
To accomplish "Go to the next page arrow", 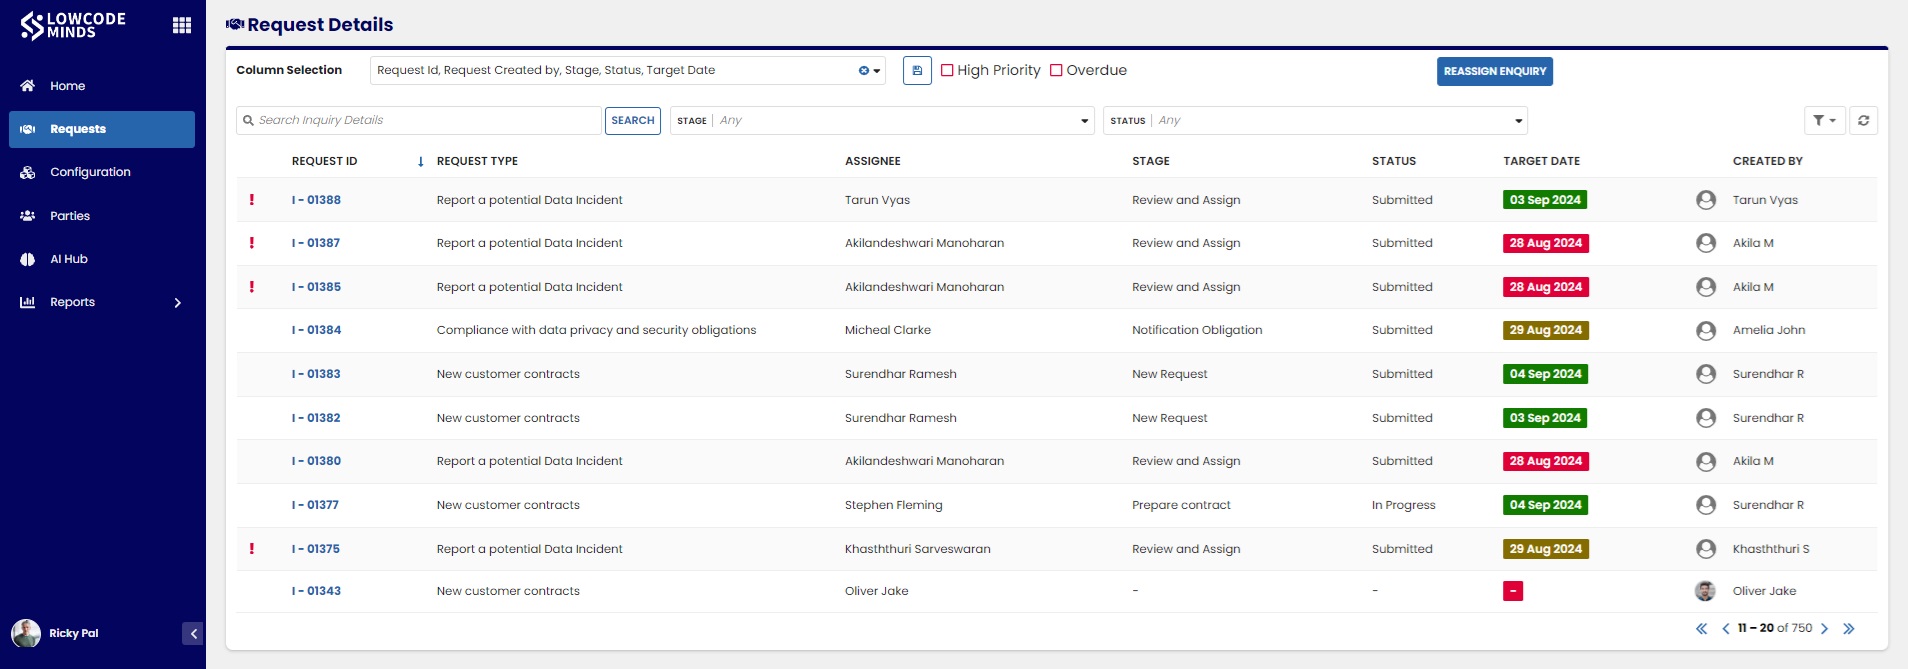I will 1824,629.
